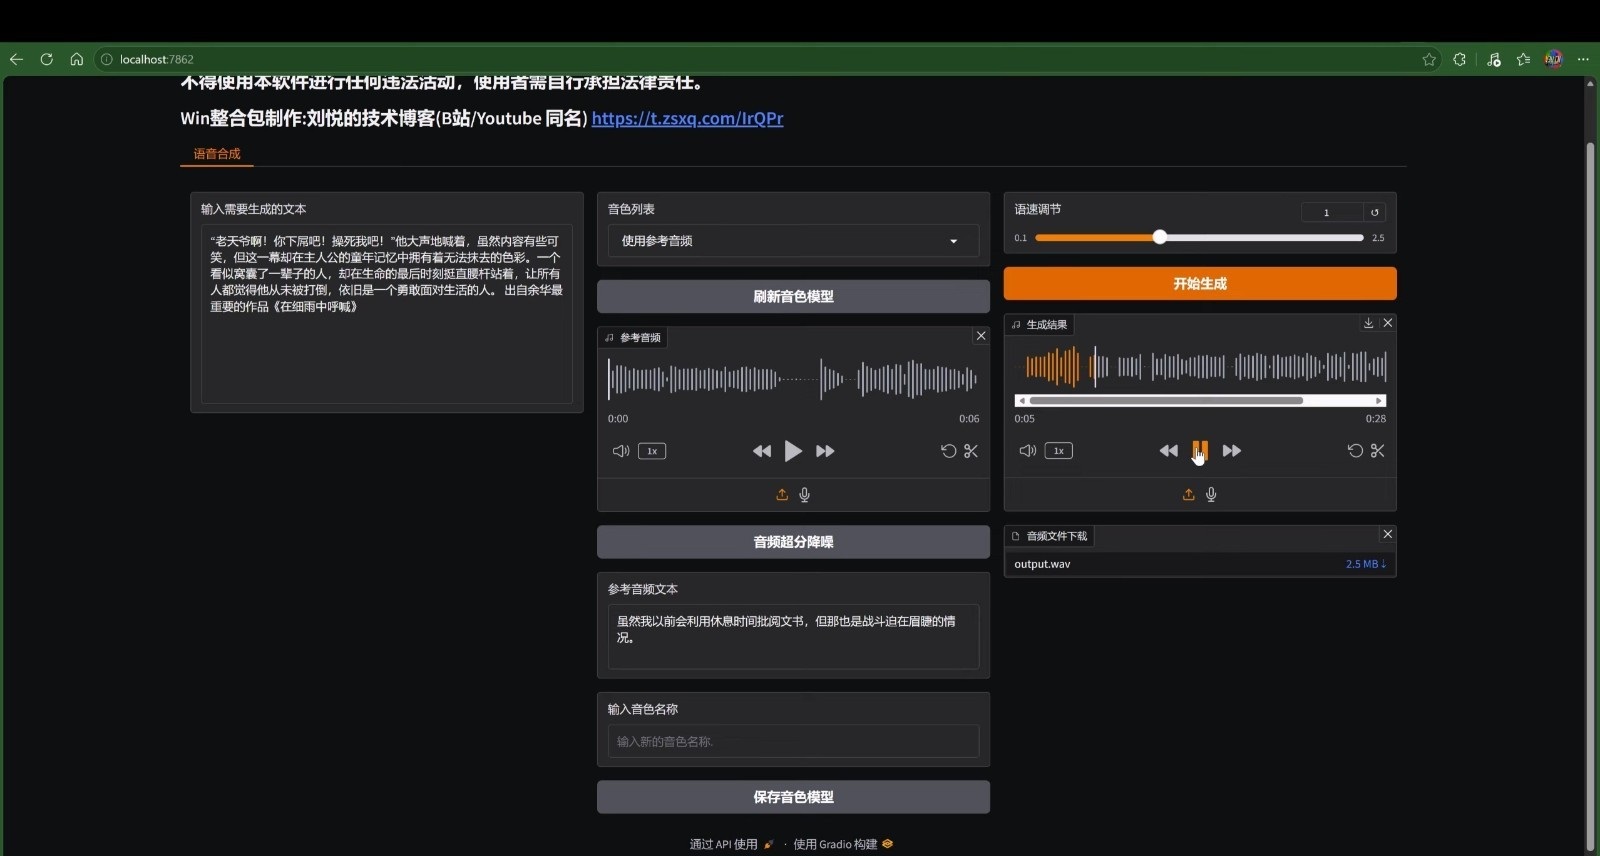Download the generated result audio
This screenshot has width=1600, height=856.
pos(1368,323)
